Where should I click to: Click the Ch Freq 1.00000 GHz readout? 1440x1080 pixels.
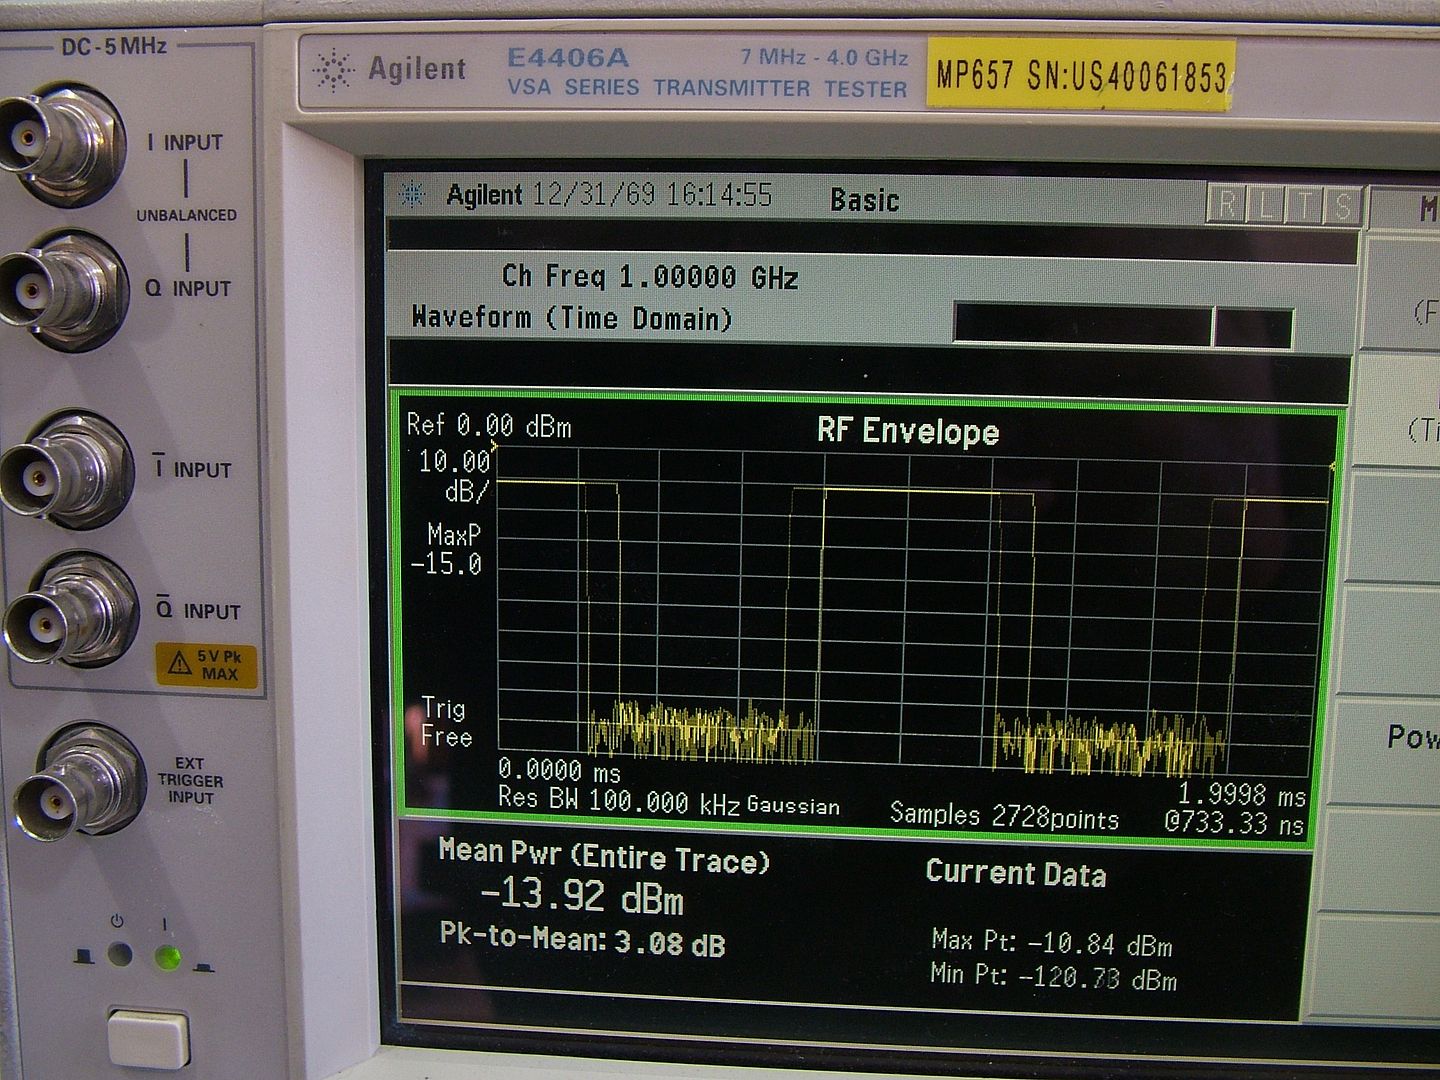click(650, 277)
